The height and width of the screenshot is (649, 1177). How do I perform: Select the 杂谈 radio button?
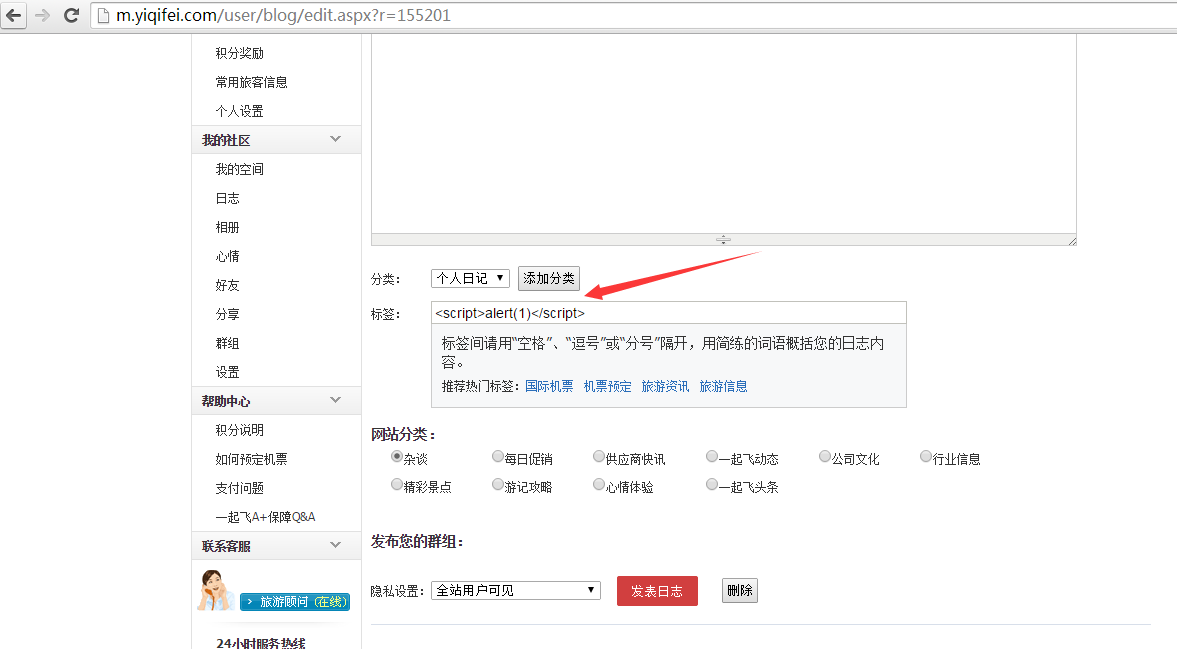point(396,456)
